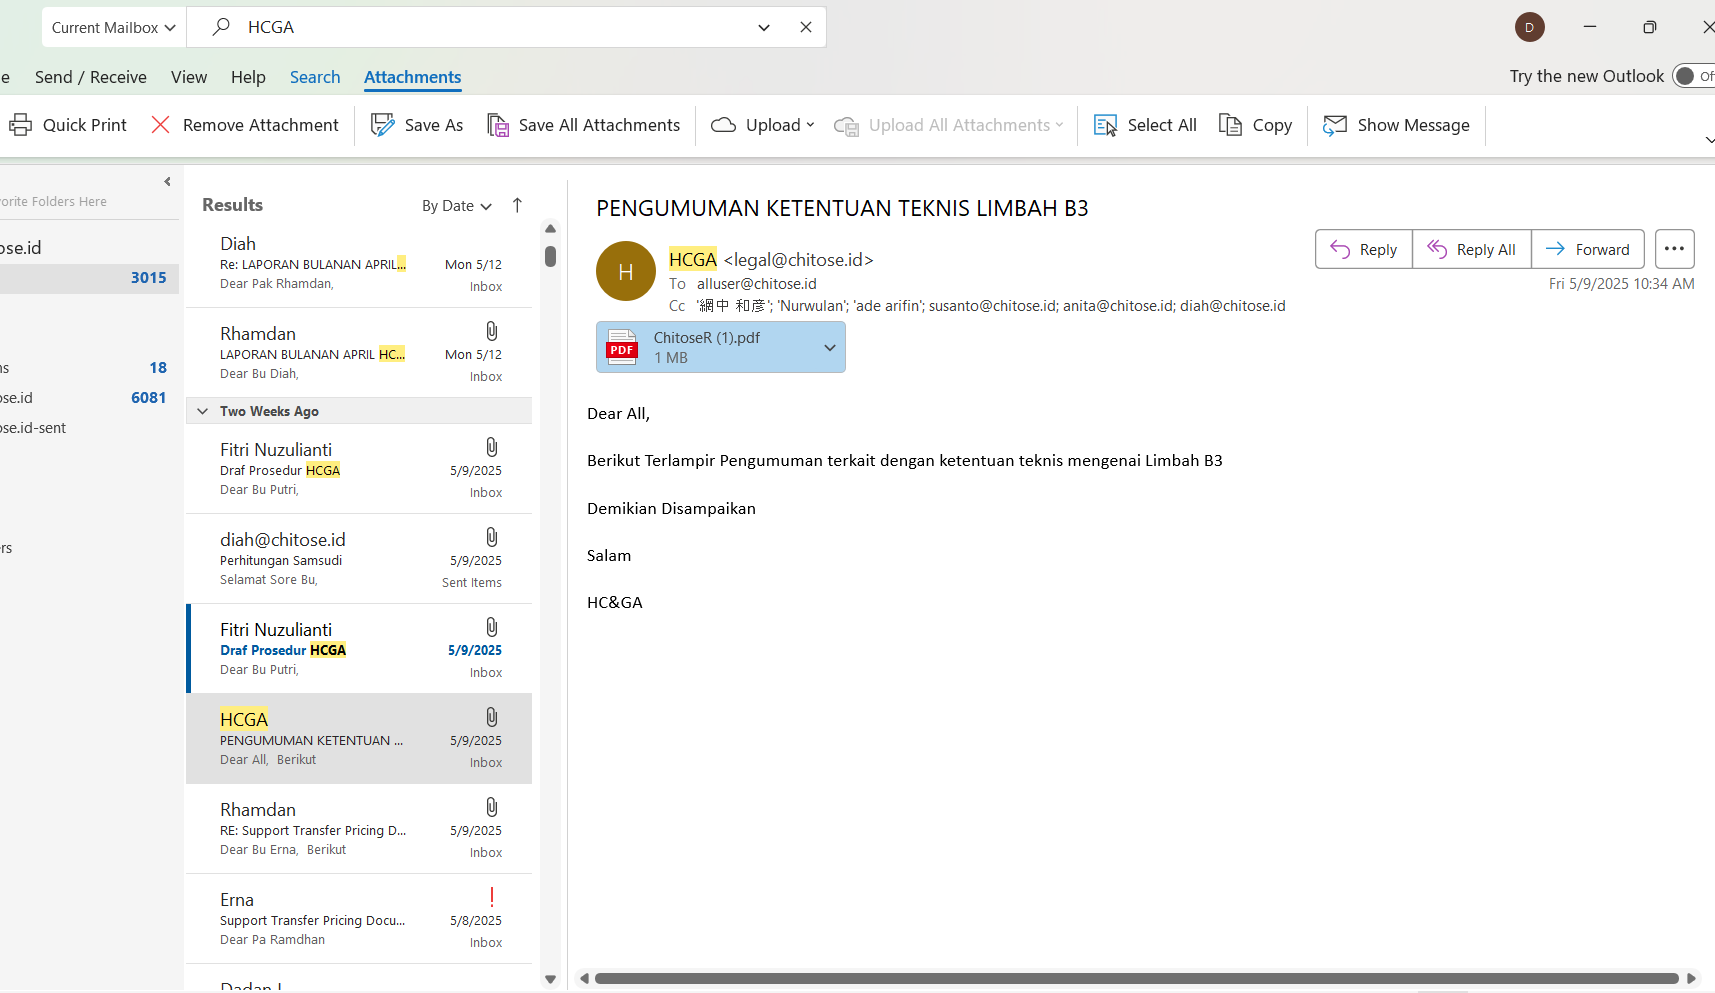Open the Current Mailbox scope dropdown
Screen dimensions: 1715x993
pos(113,27)
